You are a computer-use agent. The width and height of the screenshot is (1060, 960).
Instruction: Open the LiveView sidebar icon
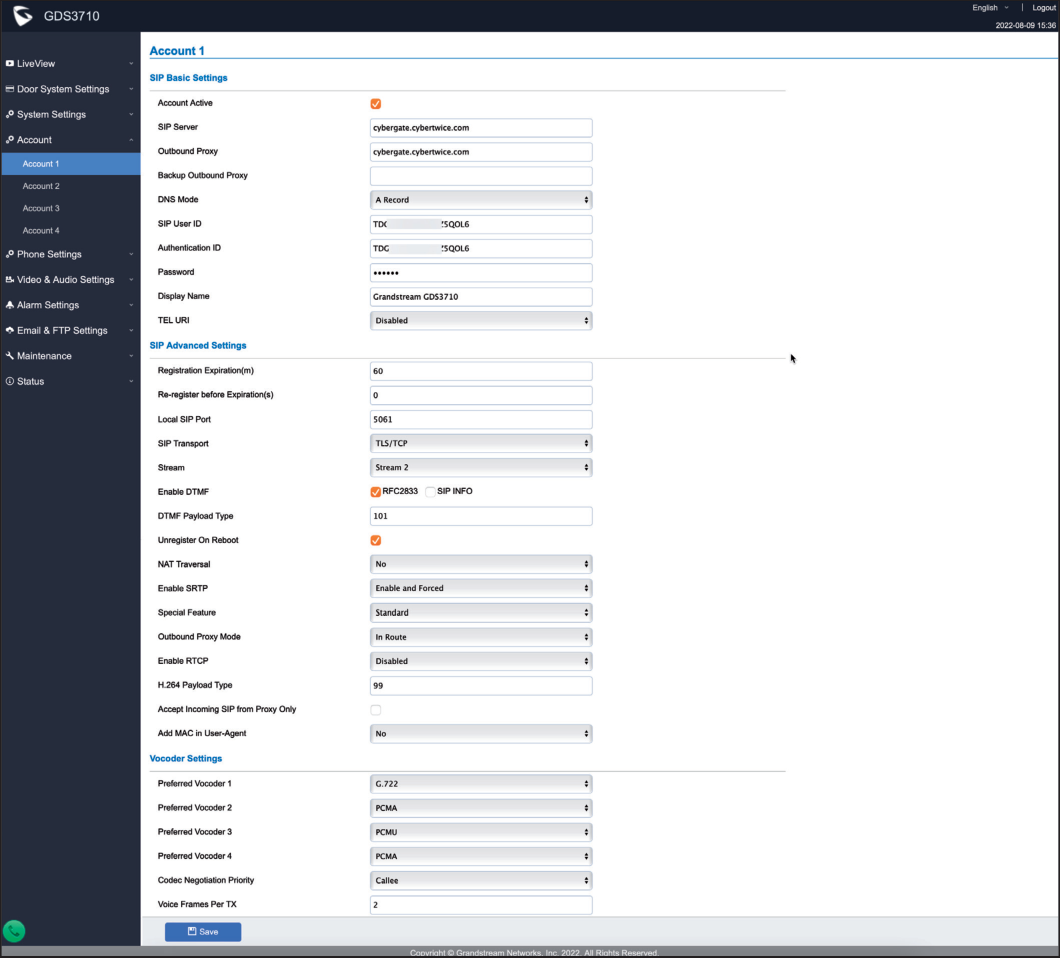[12, 63]
